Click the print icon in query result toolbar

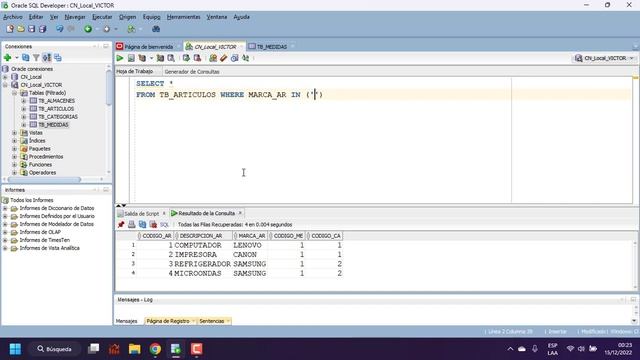tap(131, 224)
